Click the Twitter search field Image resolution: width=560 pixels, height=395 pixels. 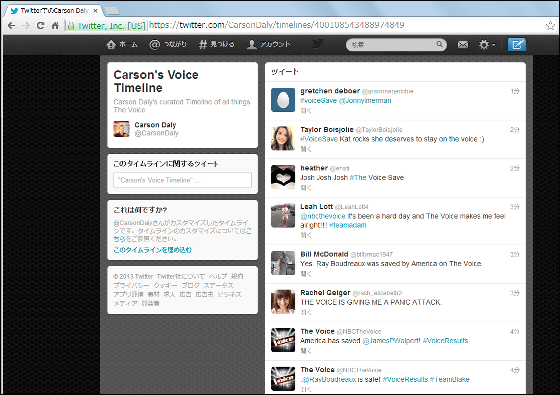point(396,45)
